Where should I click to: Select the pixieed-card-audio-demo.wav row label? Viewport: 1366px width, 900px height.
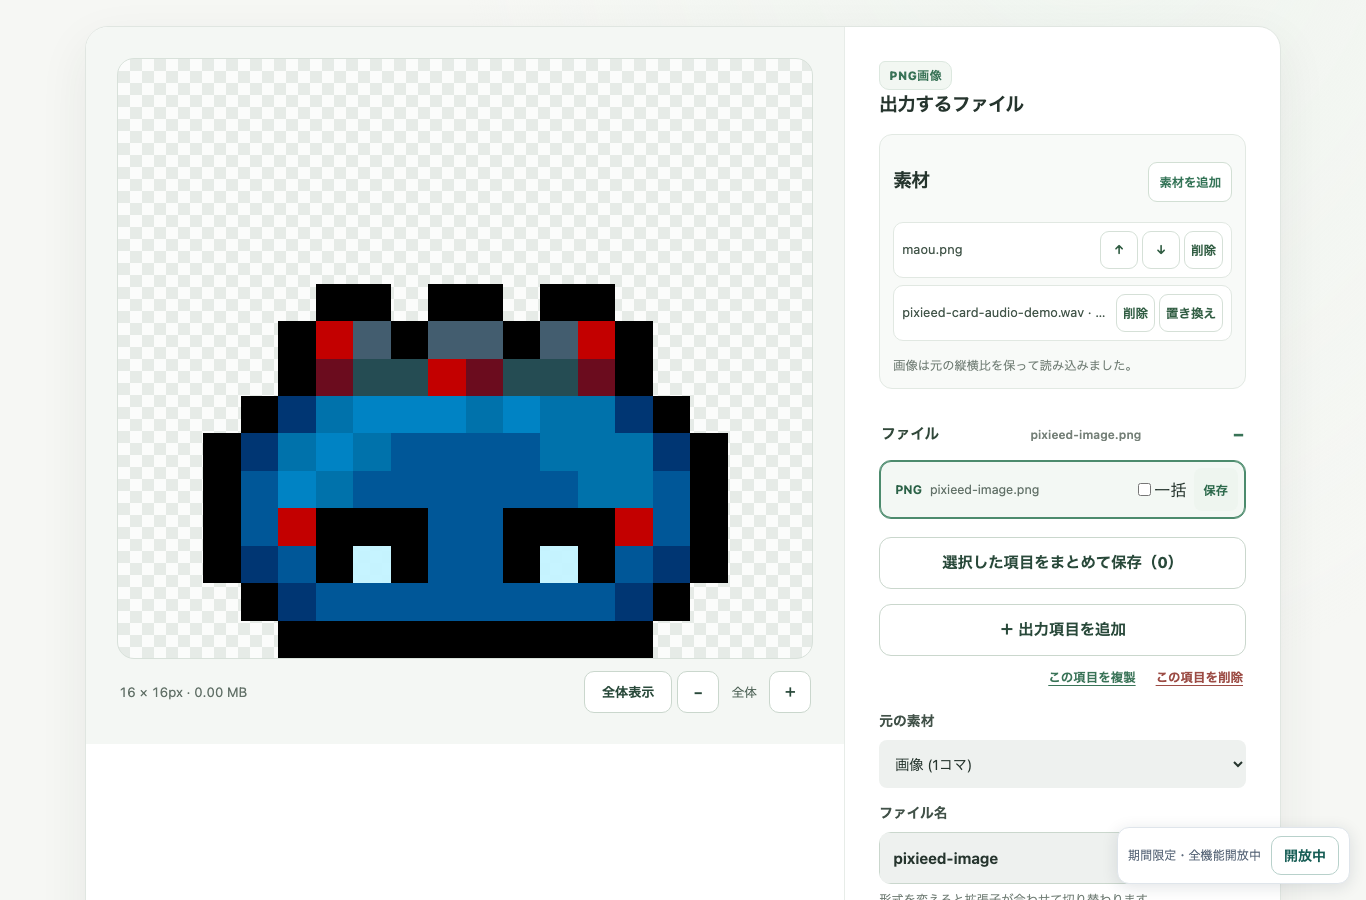(1003, 313)
